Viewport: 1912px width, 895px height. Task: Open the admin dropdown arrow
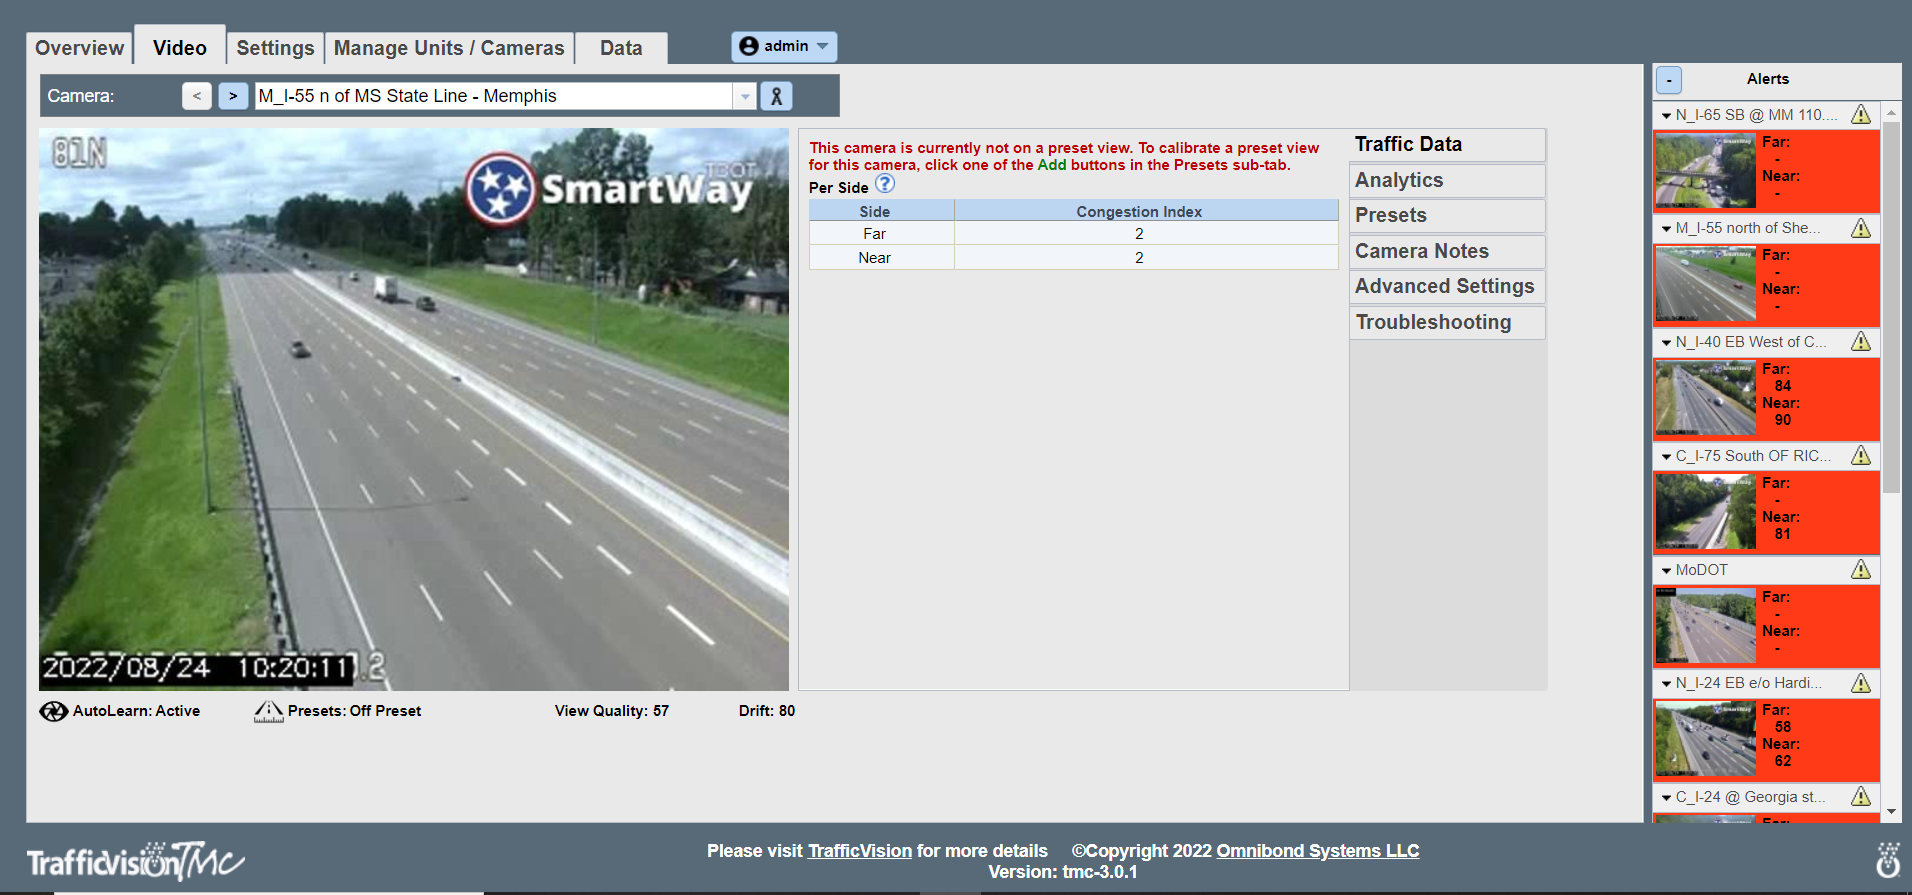pos(822,46)
